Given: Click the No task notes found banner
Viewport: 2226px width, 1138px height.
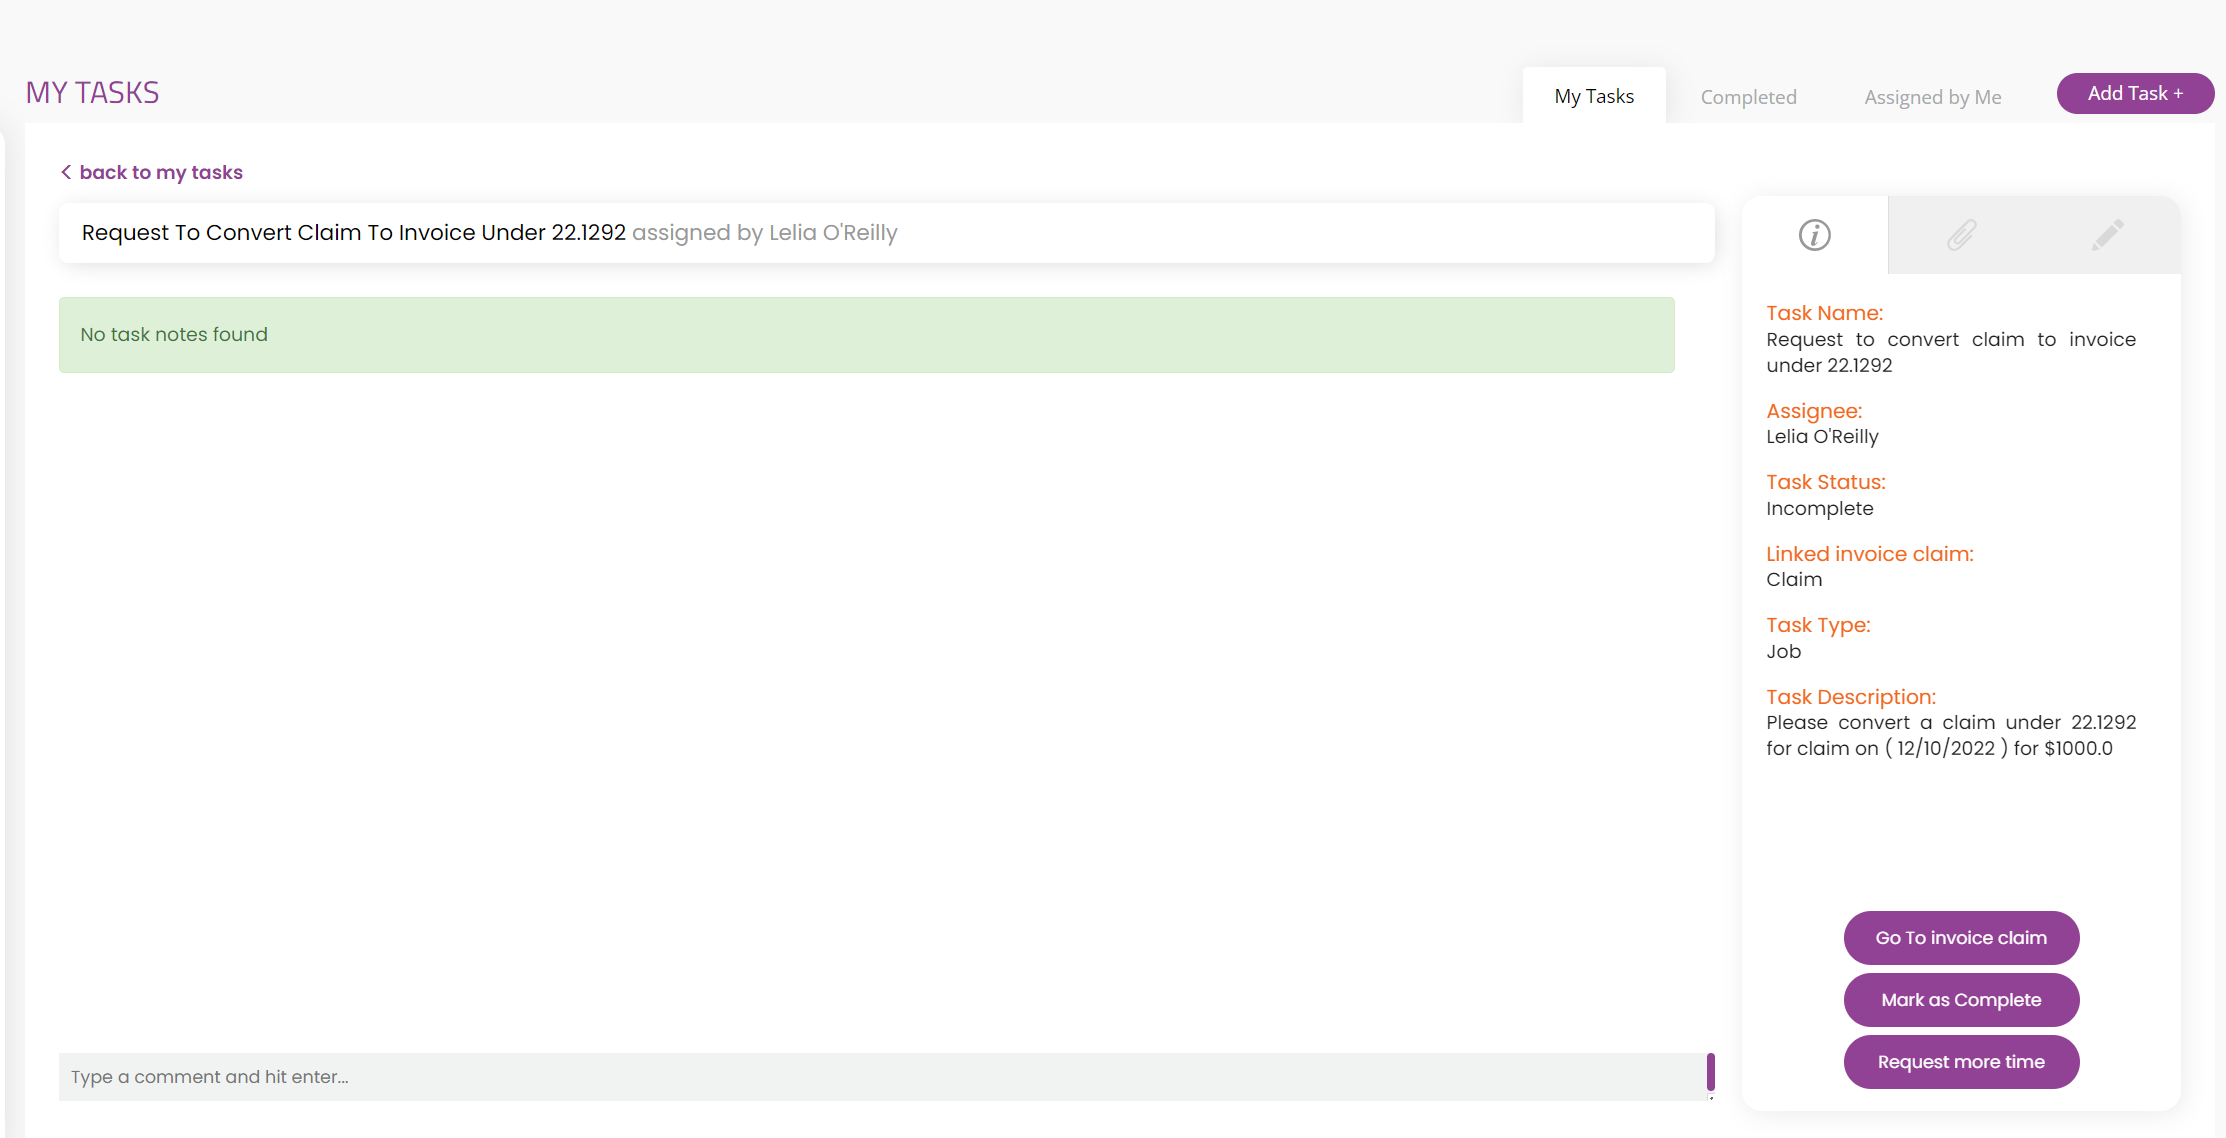Looking at the screenshot, I should point(866,335).
